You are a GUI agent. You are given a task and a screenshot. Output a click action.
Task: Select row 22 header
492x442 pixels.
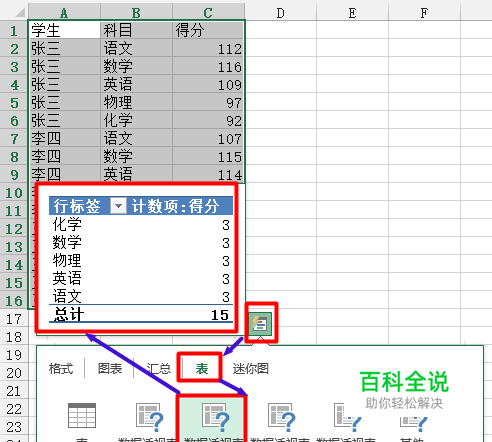[x=14, y=409]
